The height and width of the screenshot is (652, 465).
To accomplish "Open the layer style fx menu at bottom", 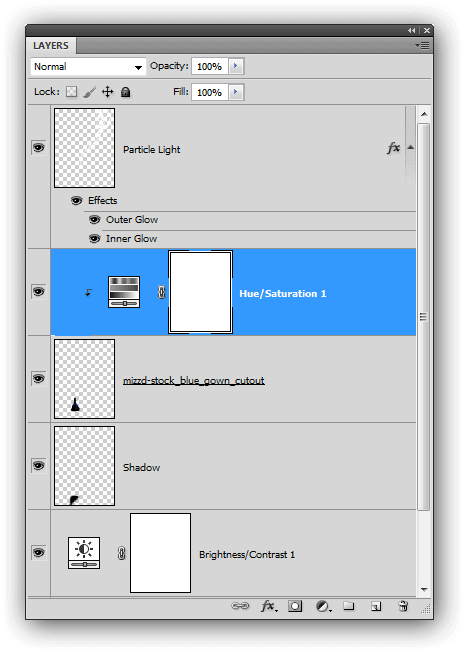I will tap(269, 606).
